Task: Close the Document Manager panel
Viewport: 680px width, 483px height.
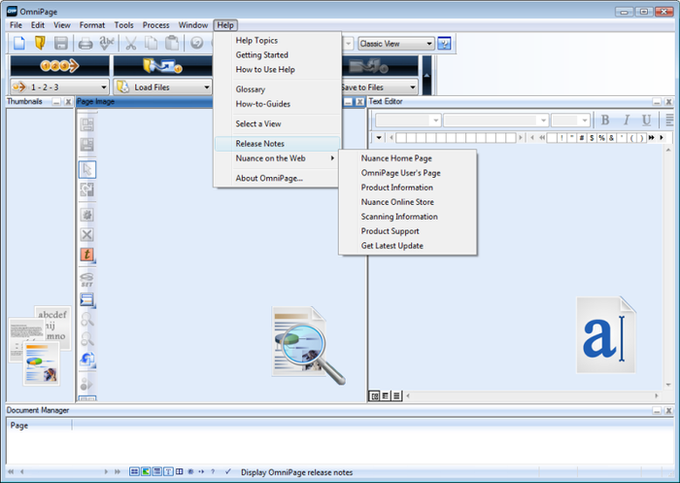Action: point(668,410)
